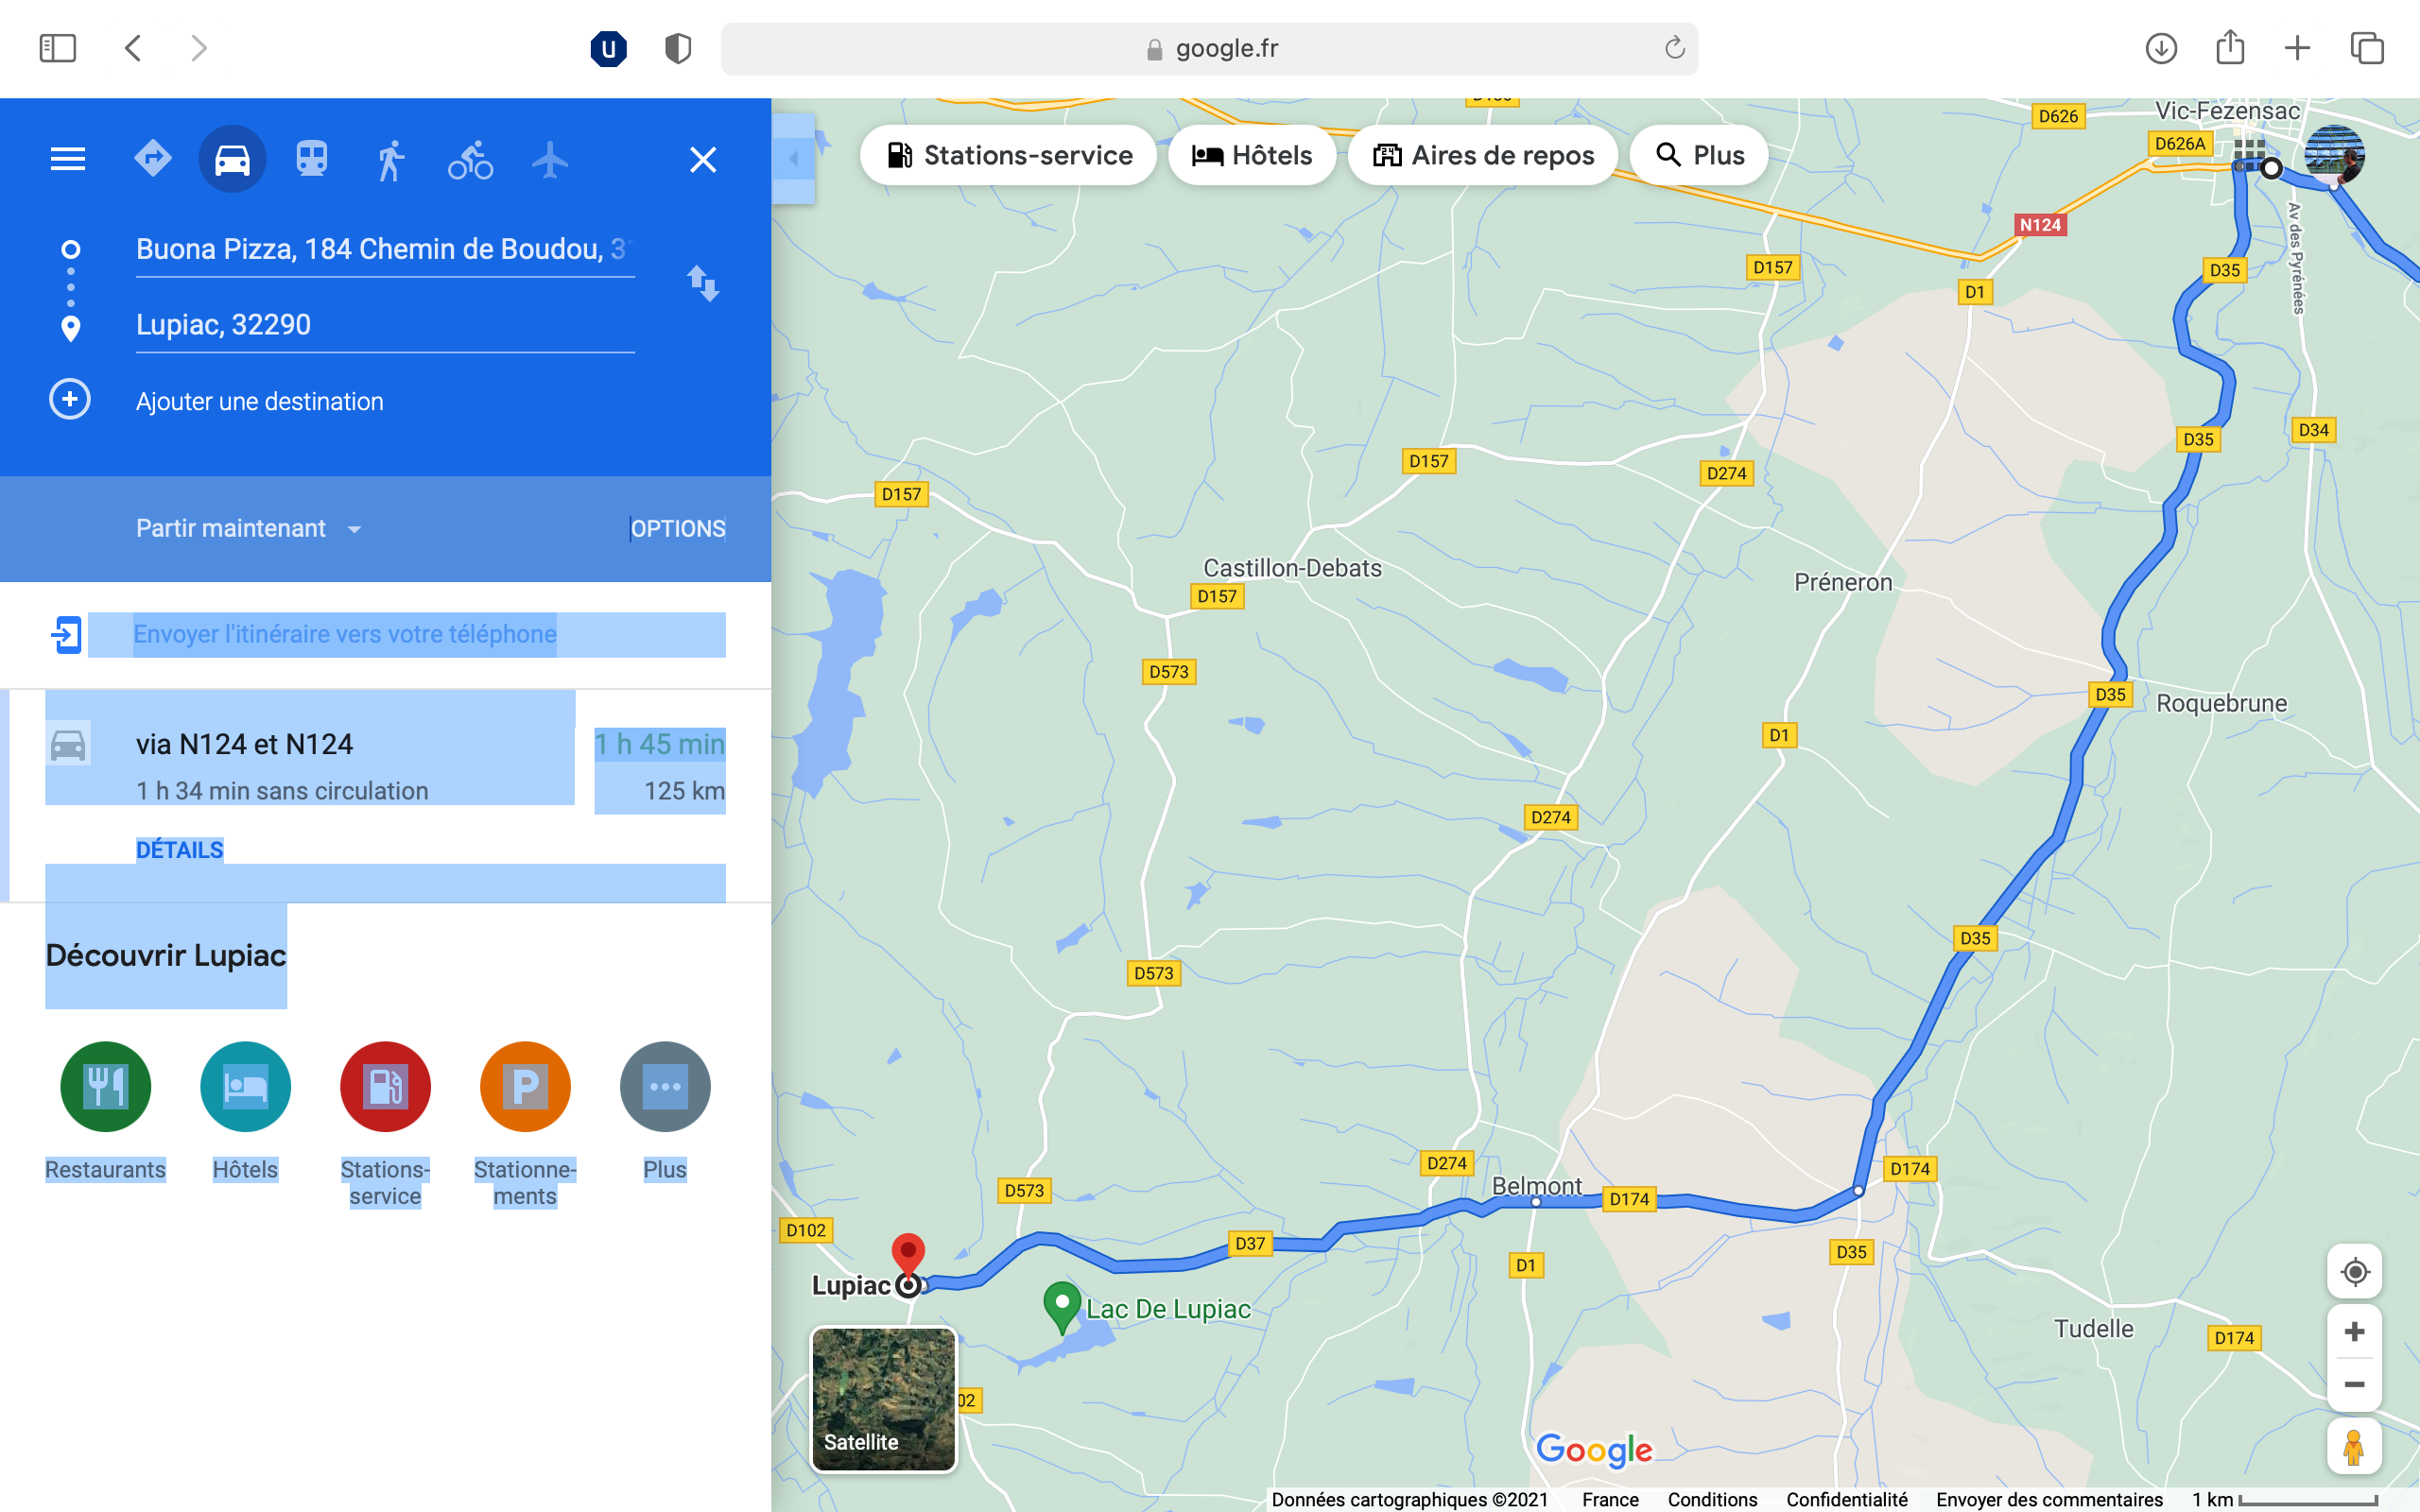
Task: Swap origin and destination with reverse arrows
Action: click(703, 284)
